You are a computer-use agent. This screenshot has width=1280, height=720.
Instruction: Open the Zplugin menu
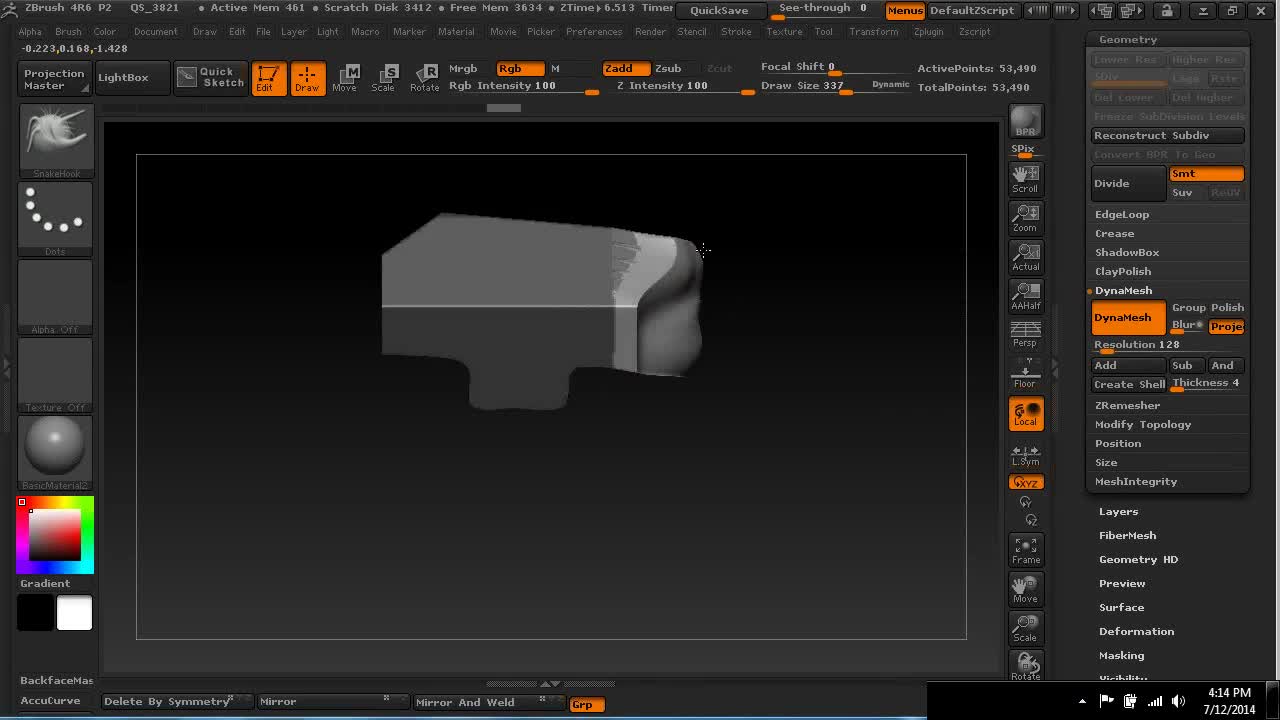click(928, 32)
